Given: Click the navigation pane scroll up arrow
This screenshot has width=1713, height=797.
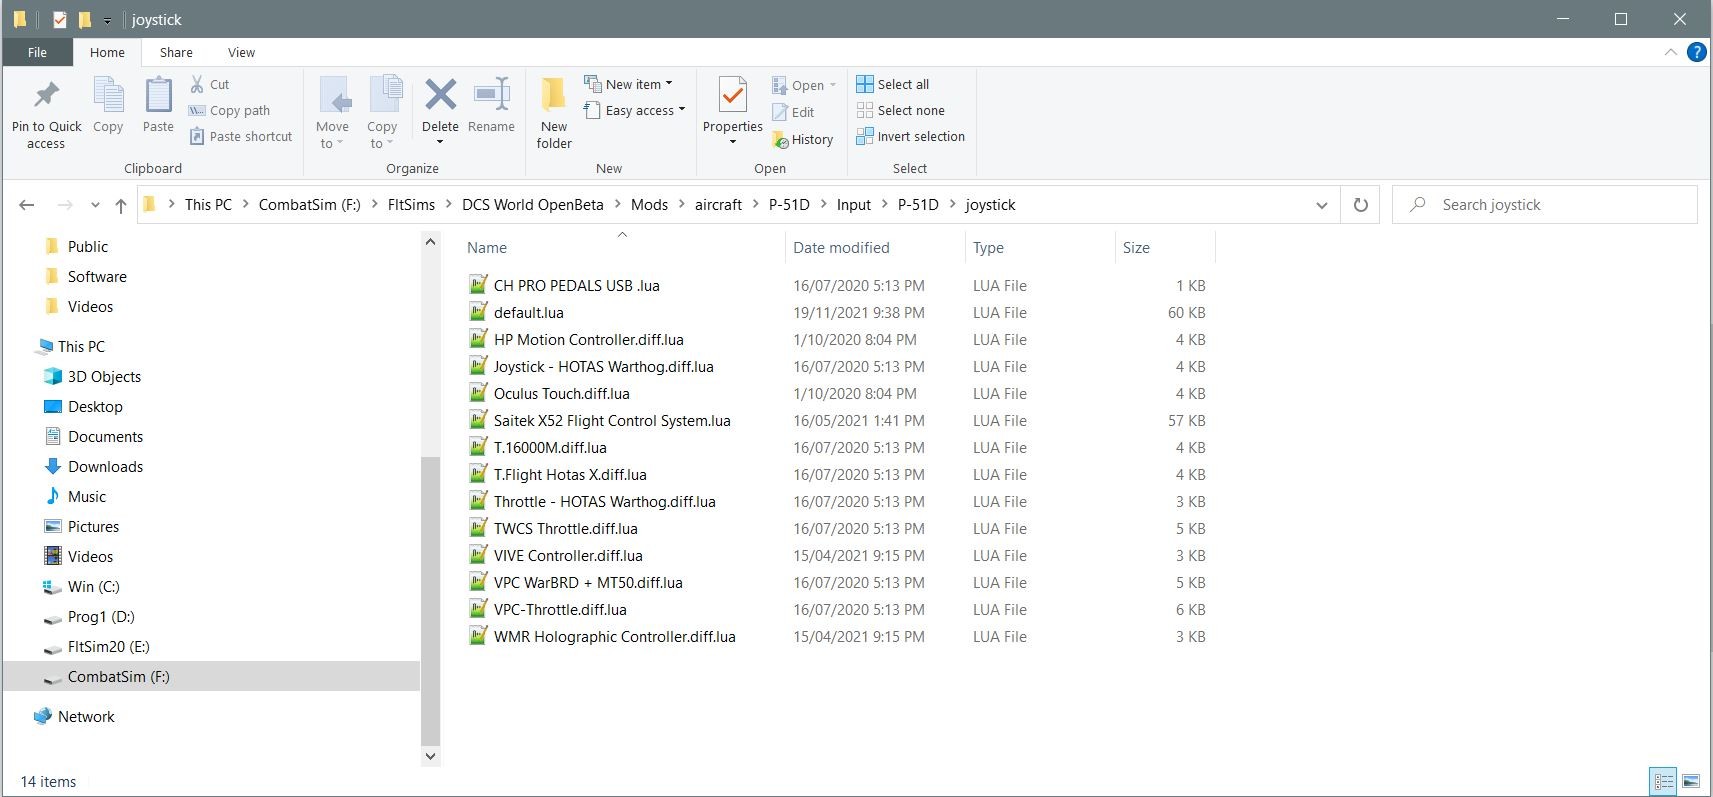Looking at the screenshot, I should click(x=431, y=242).
